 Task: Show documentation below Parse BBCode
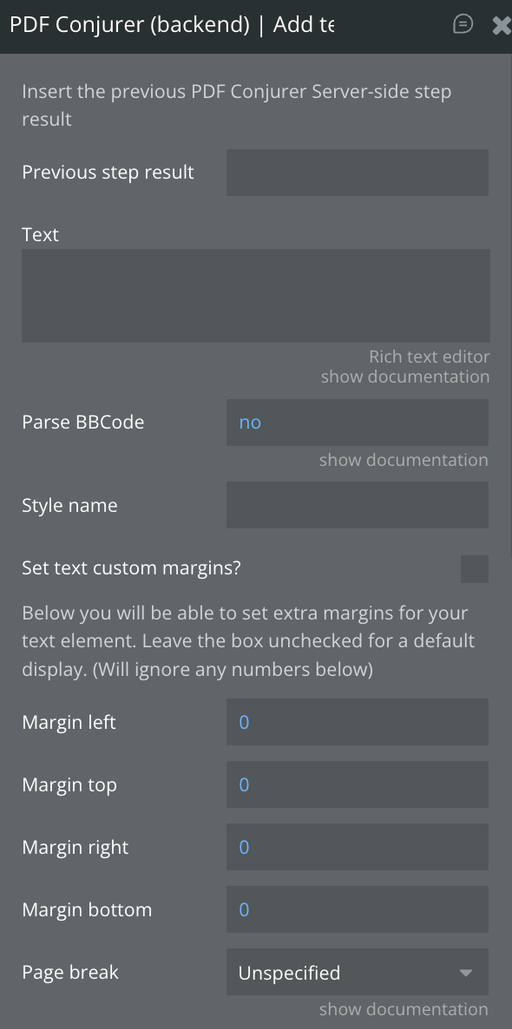[404, 460]
